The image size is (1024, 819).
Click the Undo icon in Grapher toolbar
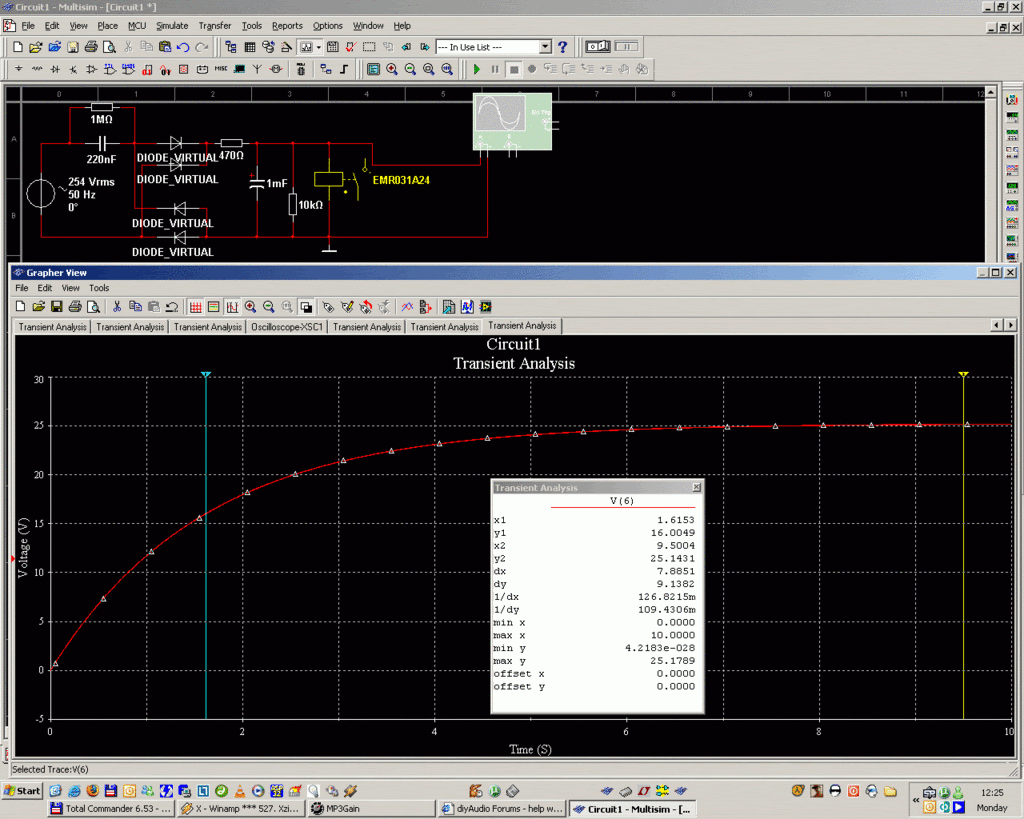[172, 307]
